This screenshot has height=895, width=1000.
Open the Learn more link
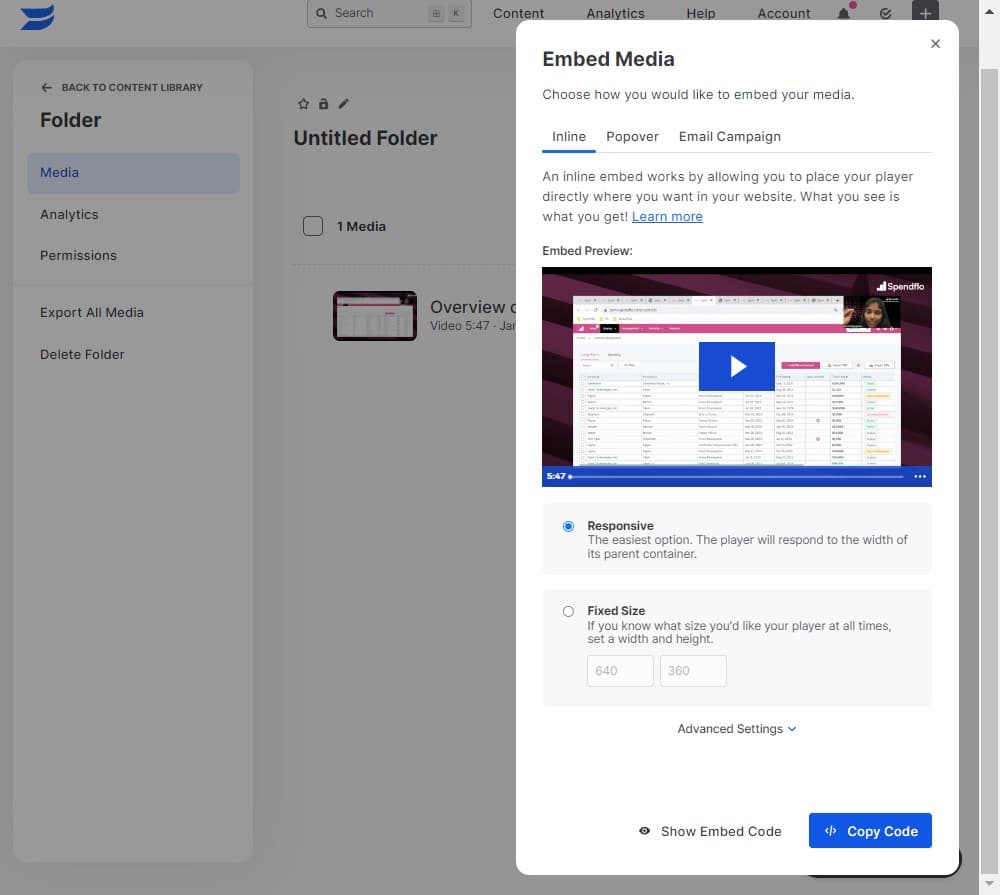[667, 216]
